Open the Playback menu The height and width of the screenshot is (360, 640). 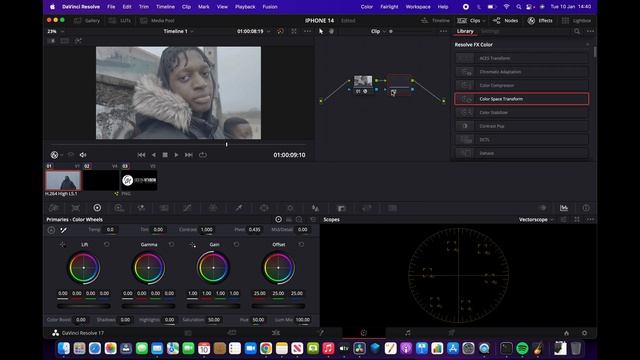pos(245,7)
